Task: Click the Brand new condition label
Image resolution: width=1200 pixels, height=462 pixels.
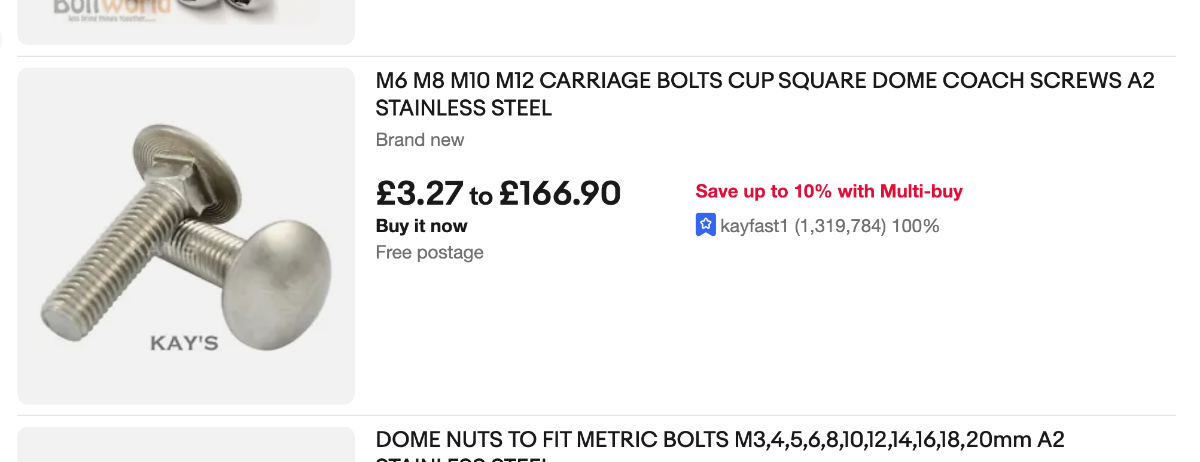Action: (x=420, y=140)
